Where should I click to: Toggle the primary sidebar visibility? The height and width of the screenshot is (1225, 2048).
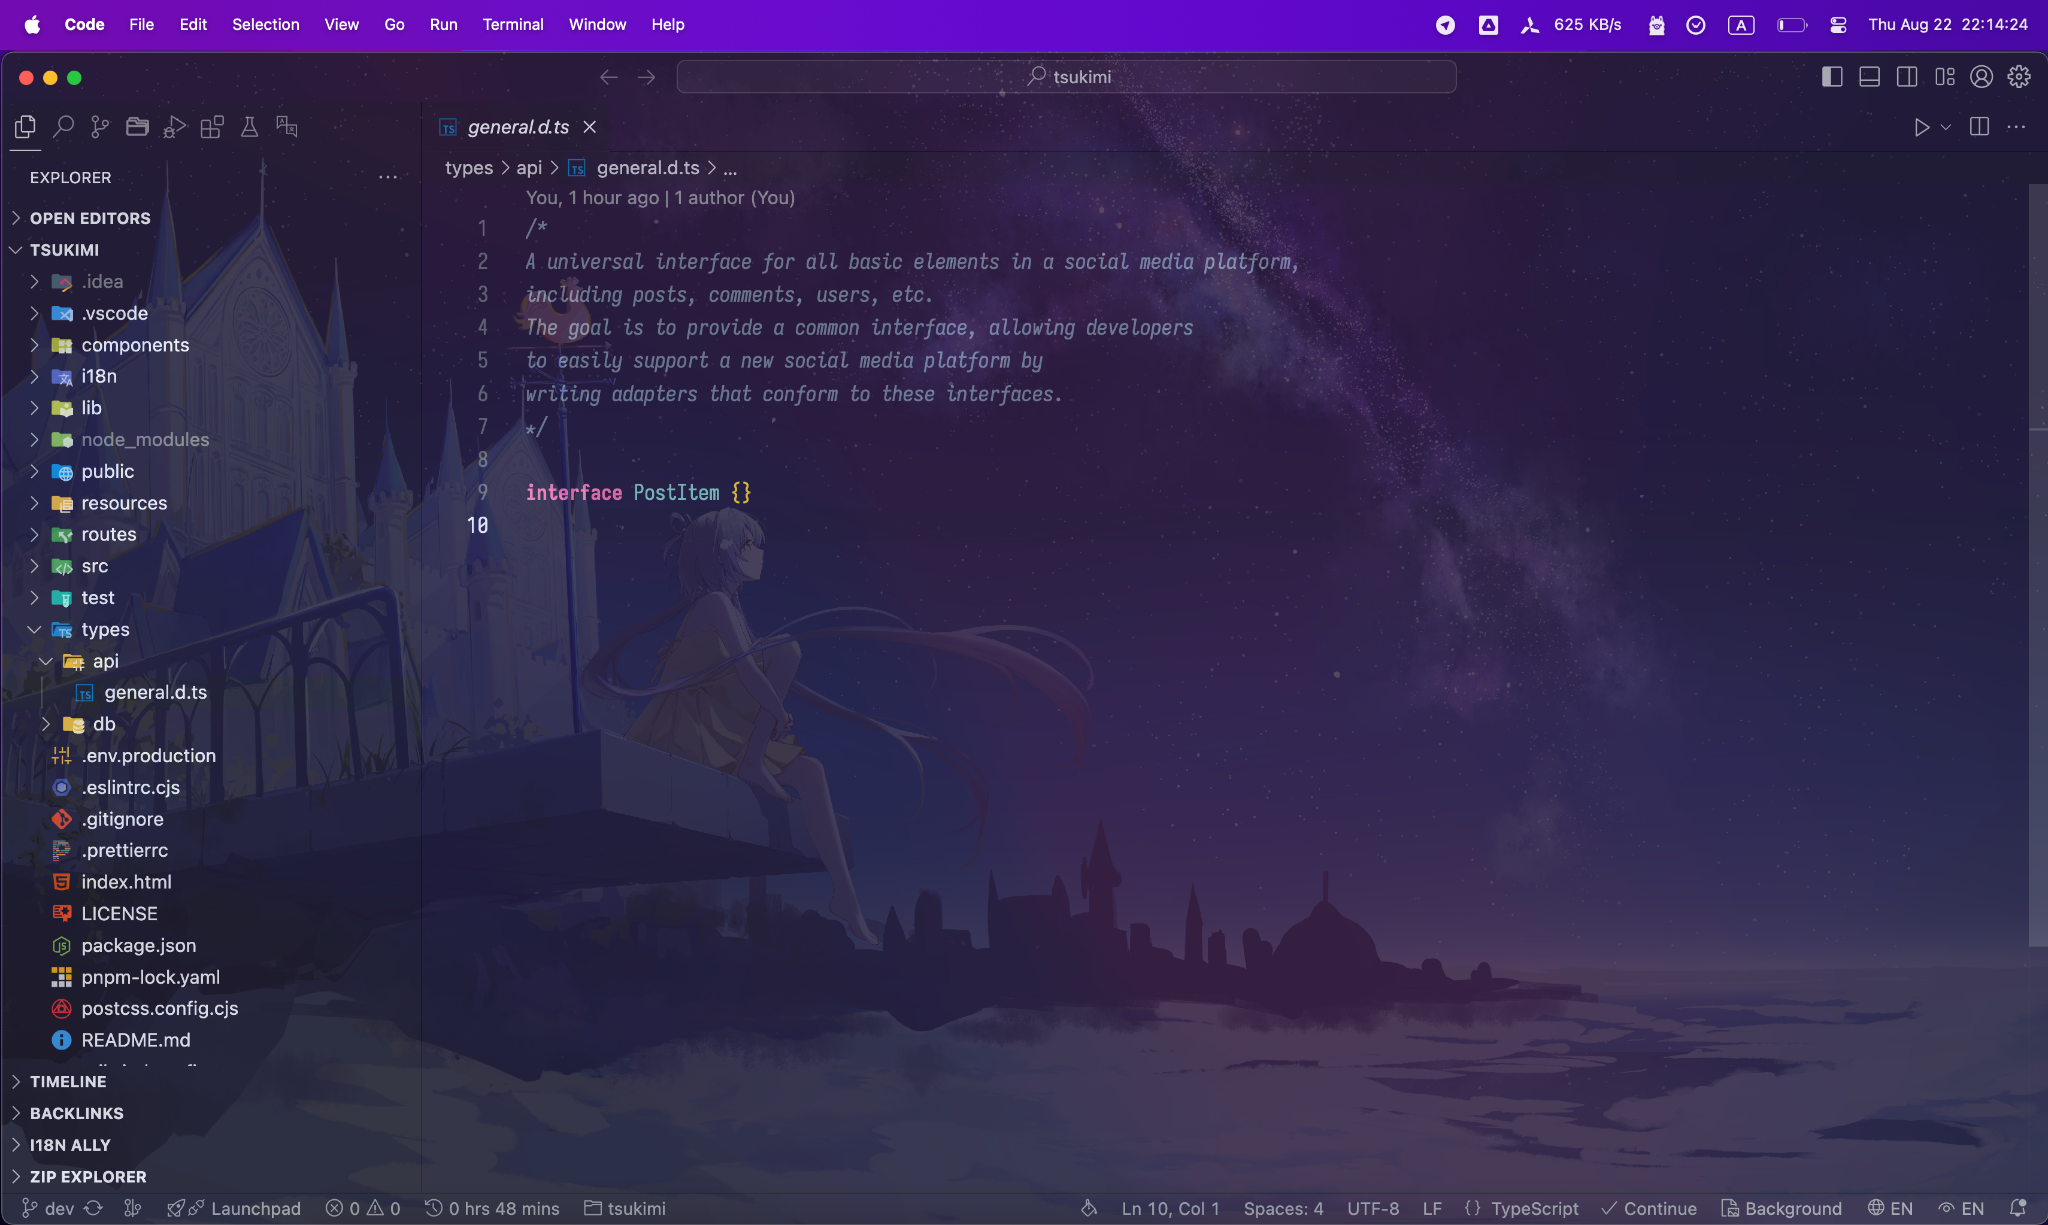[1832, 76]
